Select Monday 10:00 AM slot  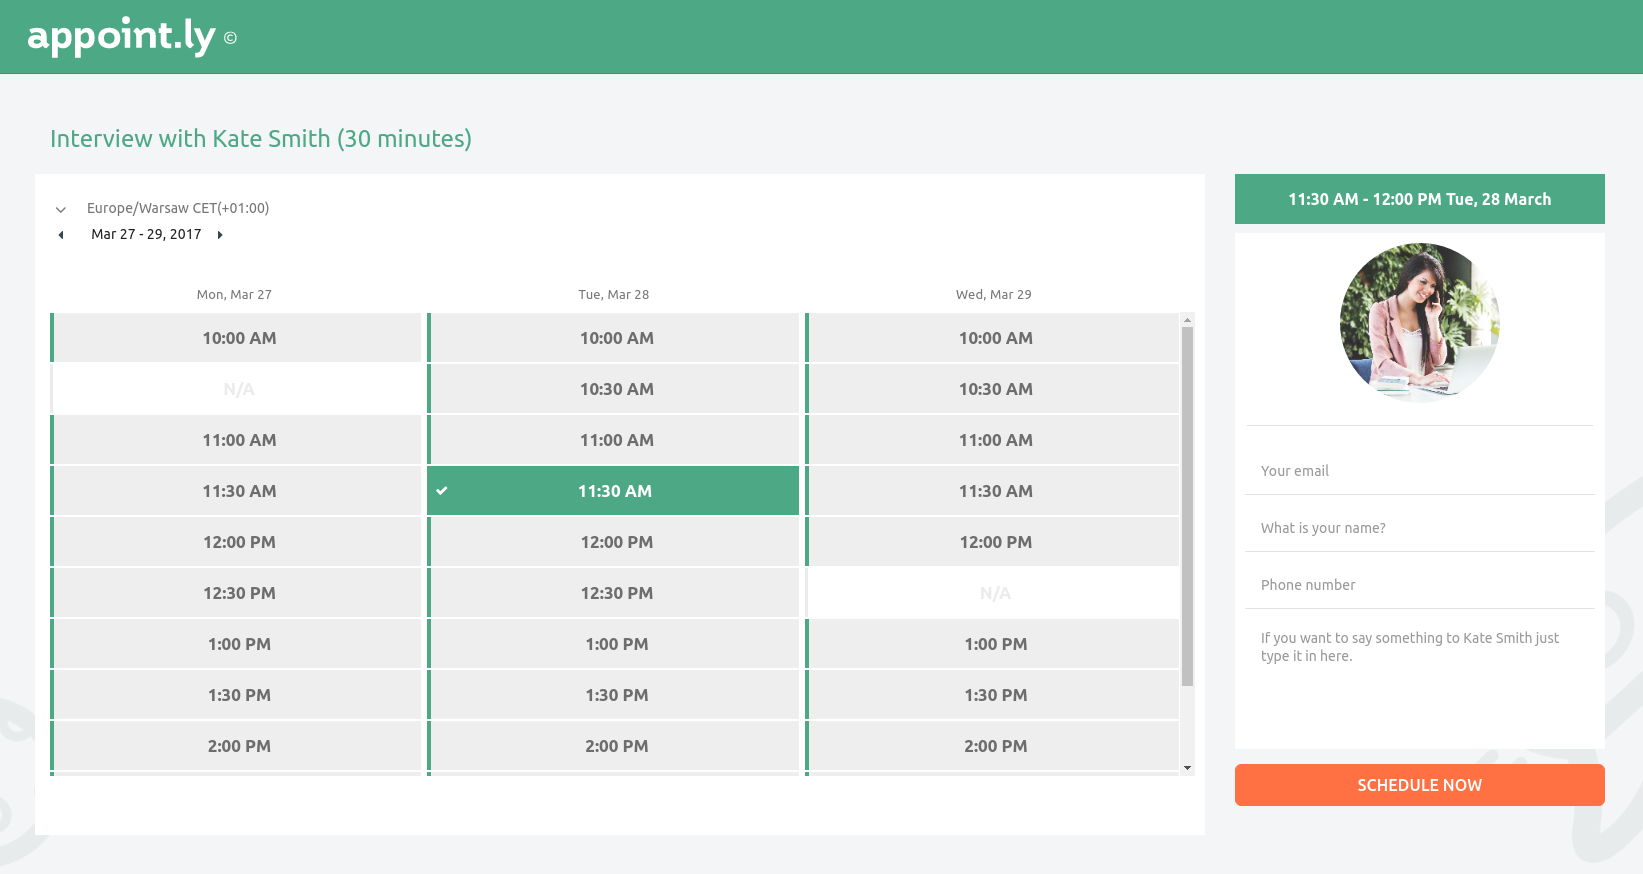click(x=239, y=338)
